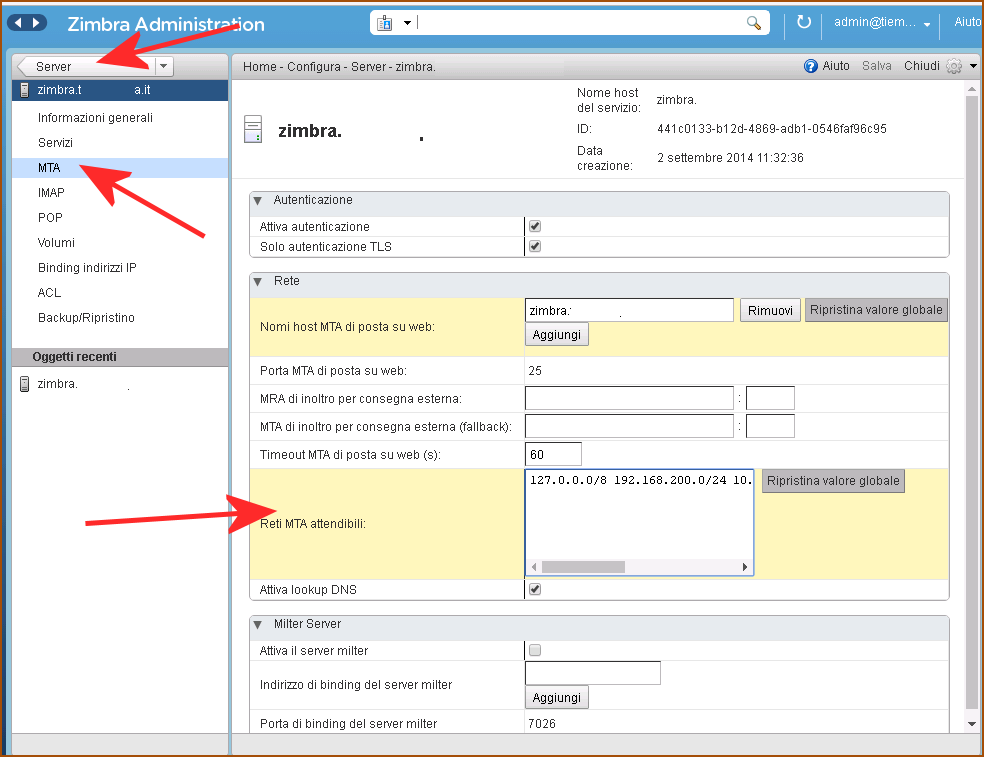Click Ripristina valore globale for Reti MTA
Screen dimensions: 984x757
pos(833,481)
